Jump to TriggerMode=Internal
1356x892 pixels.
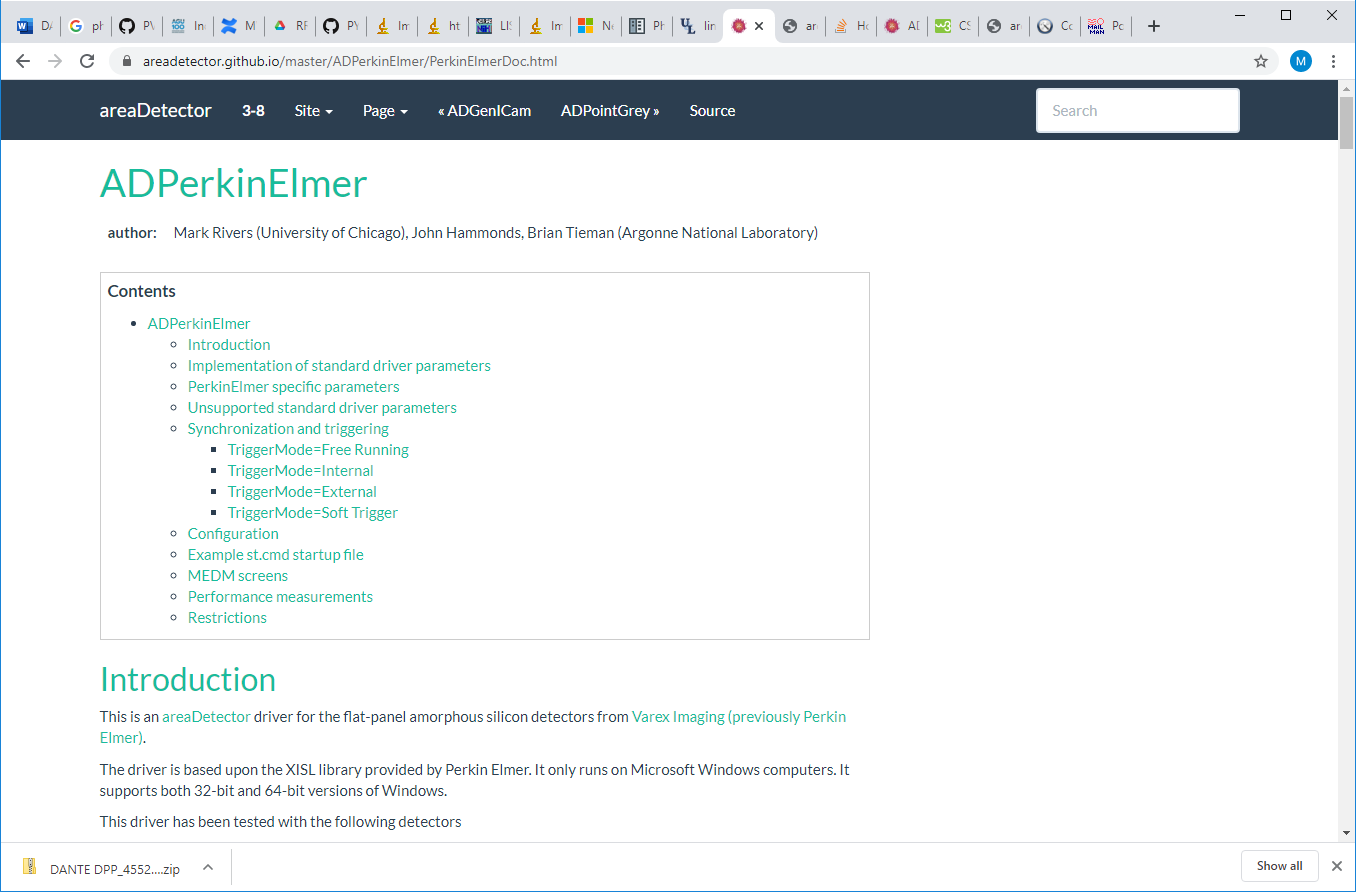pos(301,471)
